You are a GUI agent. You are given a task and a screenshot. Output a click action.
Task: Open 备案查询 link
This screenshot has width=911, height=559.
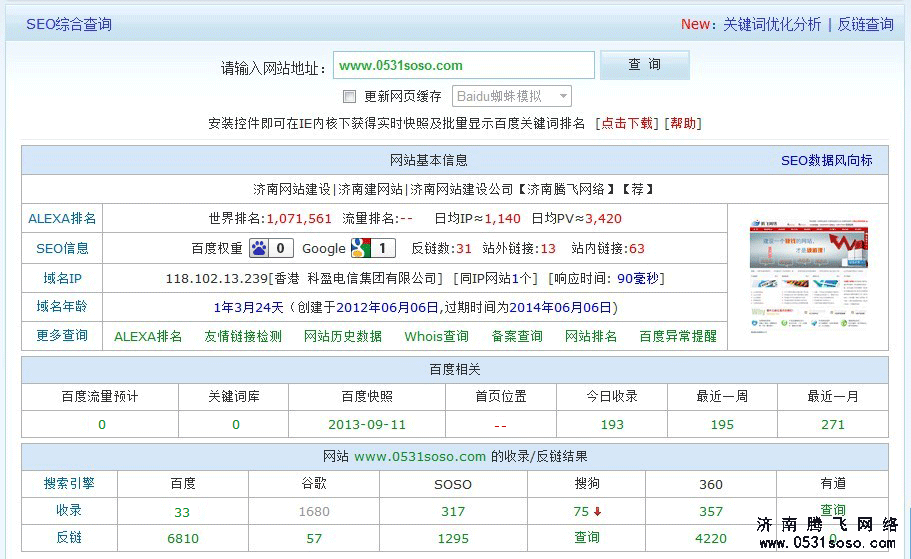[x=517, y=336]
